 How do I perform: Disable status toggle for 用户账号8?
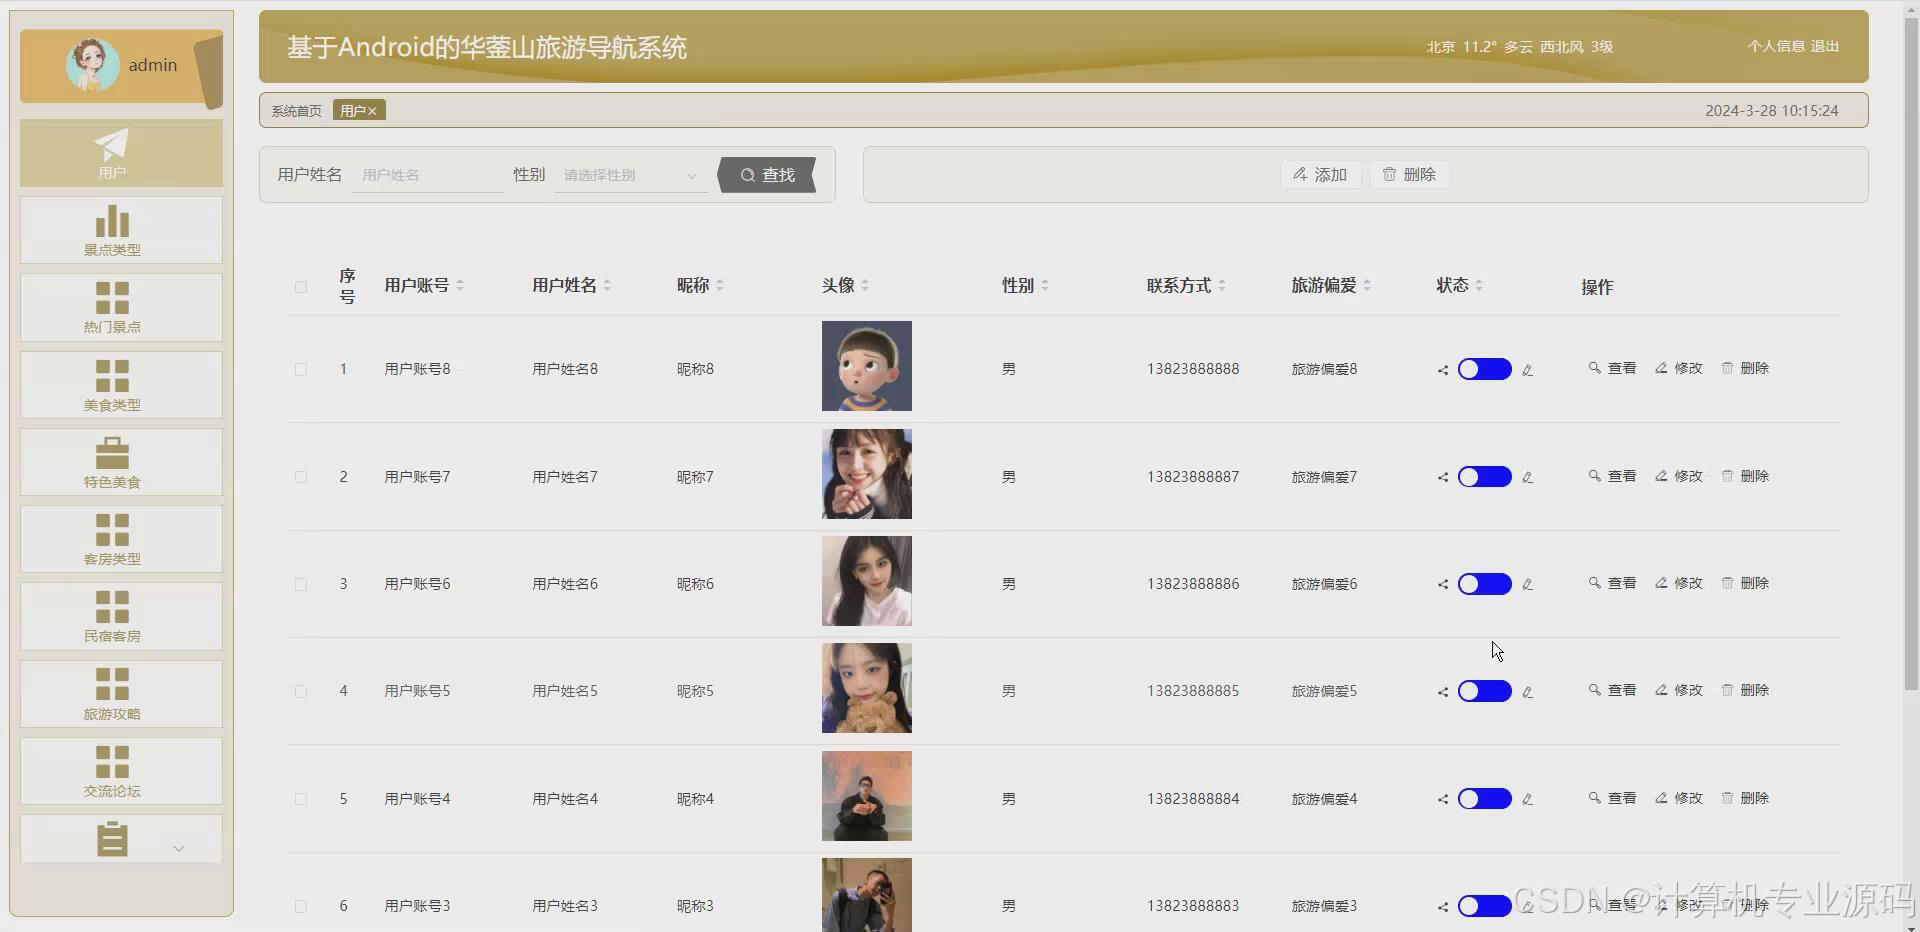pyautogui.click(x=1484, y=369)
